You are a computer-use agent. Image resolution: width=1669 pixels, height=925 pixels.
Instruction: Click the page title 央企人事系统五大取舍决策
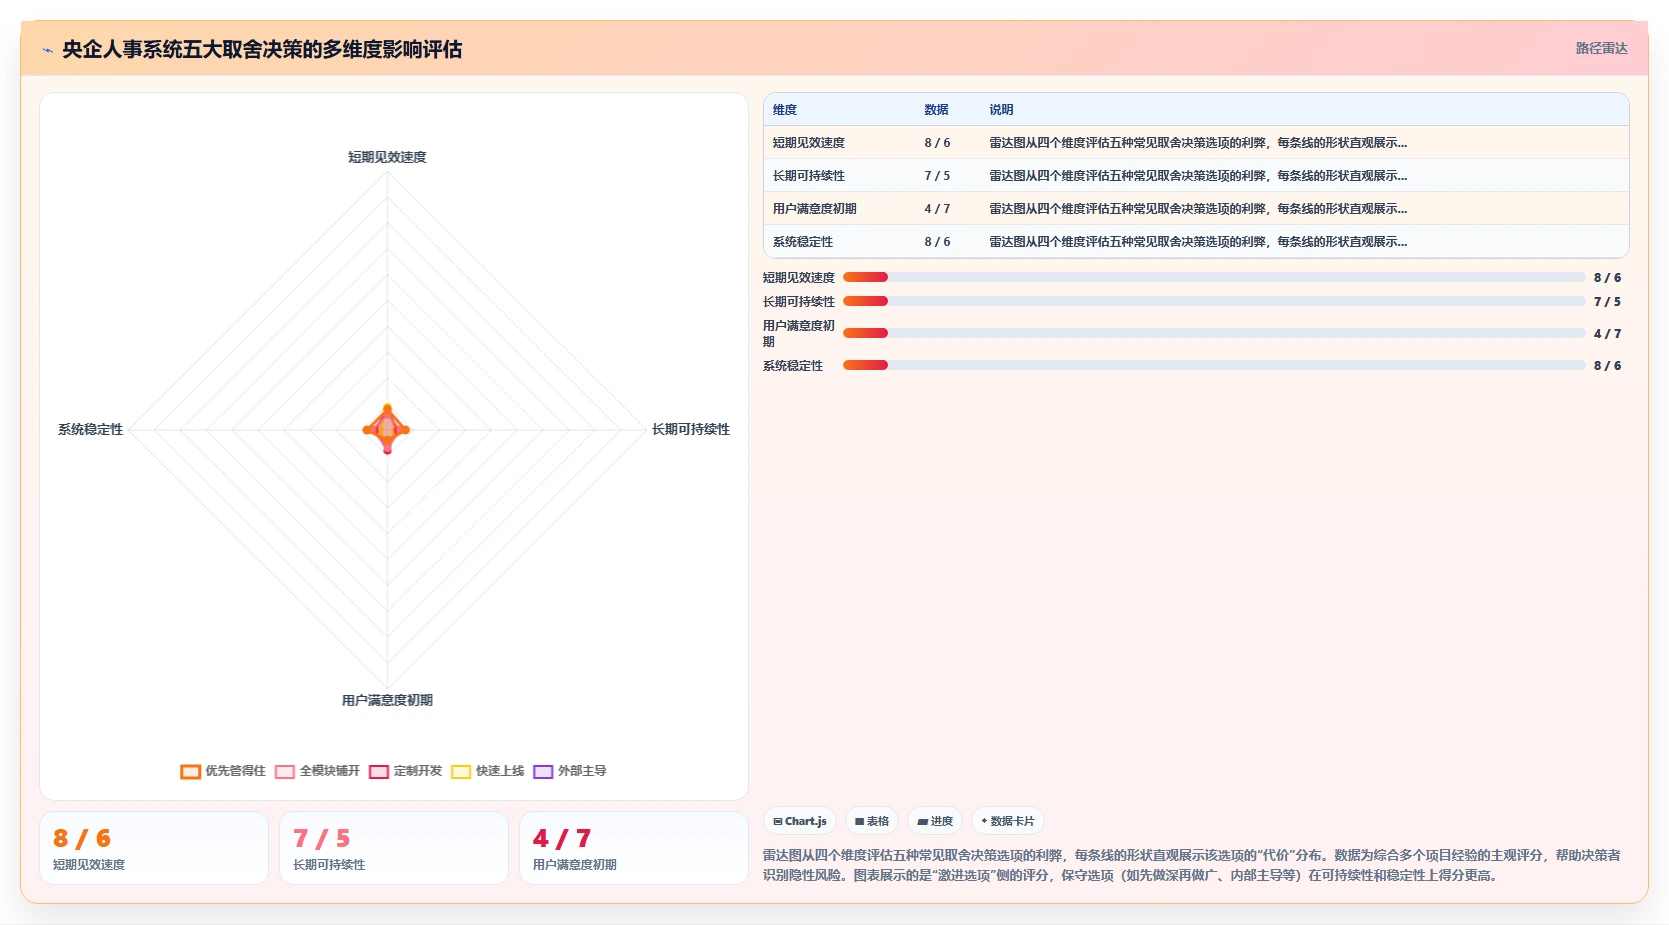262,49
